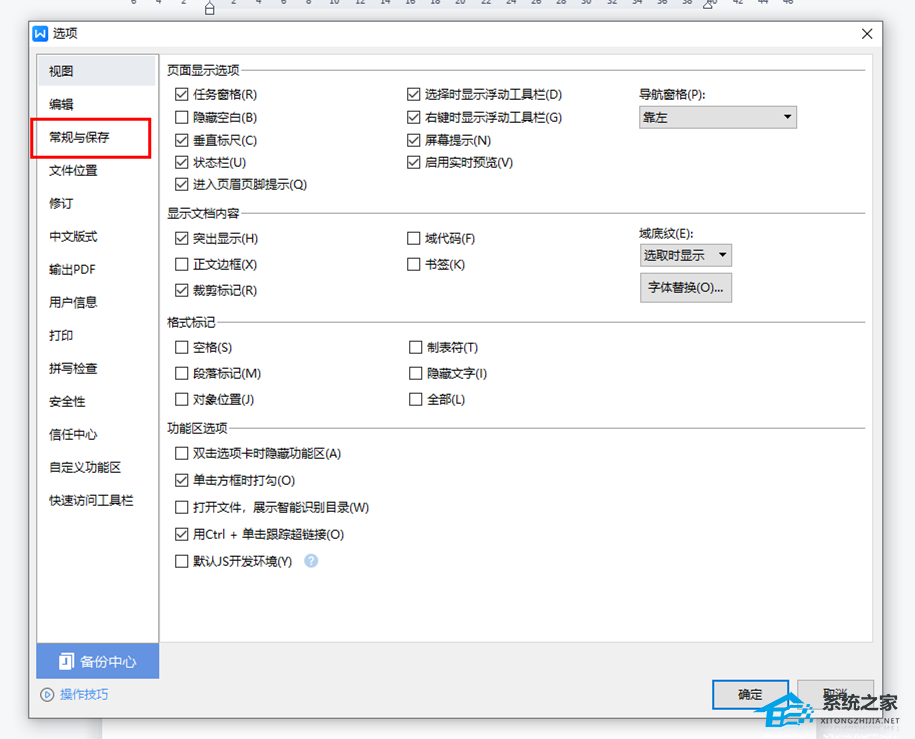
Task: Click the 确定 button to confirm
Action: pos(750,695)
